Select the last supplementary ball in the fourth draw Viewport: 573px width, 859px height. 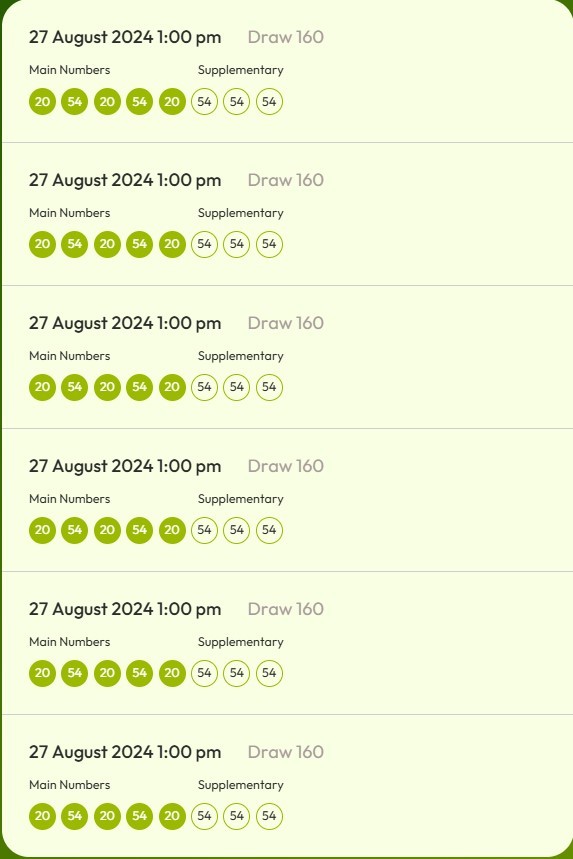click(269, 530)
